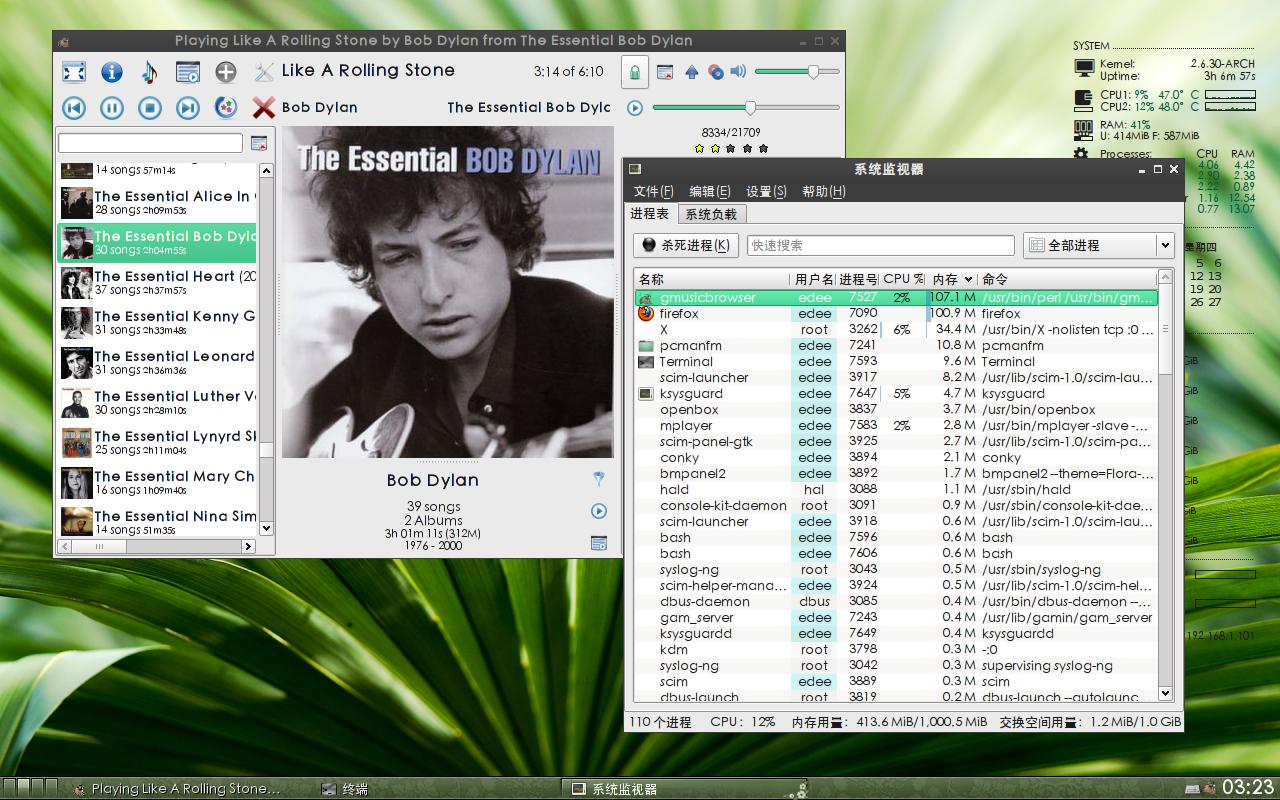Pause the current song
Image resolution: width=1280 pixels, height=800 pixels.
[x=112, y=108]
